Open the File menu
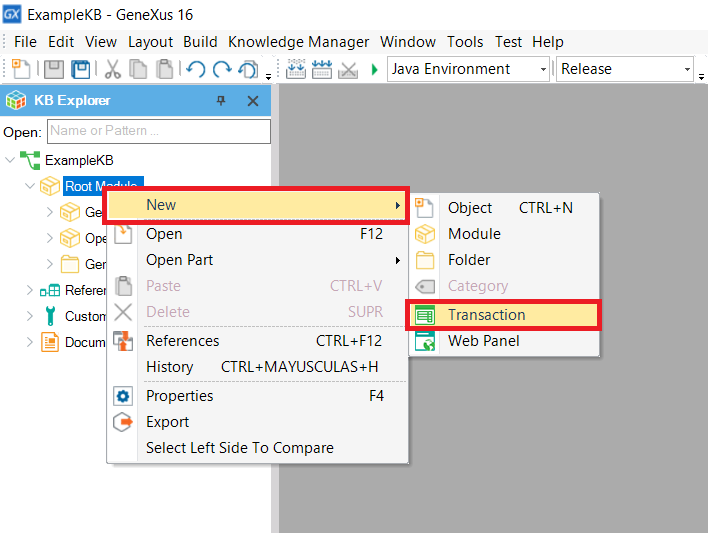Image resolution: width=708 pixels, height=533 pixels. [25, 42]
